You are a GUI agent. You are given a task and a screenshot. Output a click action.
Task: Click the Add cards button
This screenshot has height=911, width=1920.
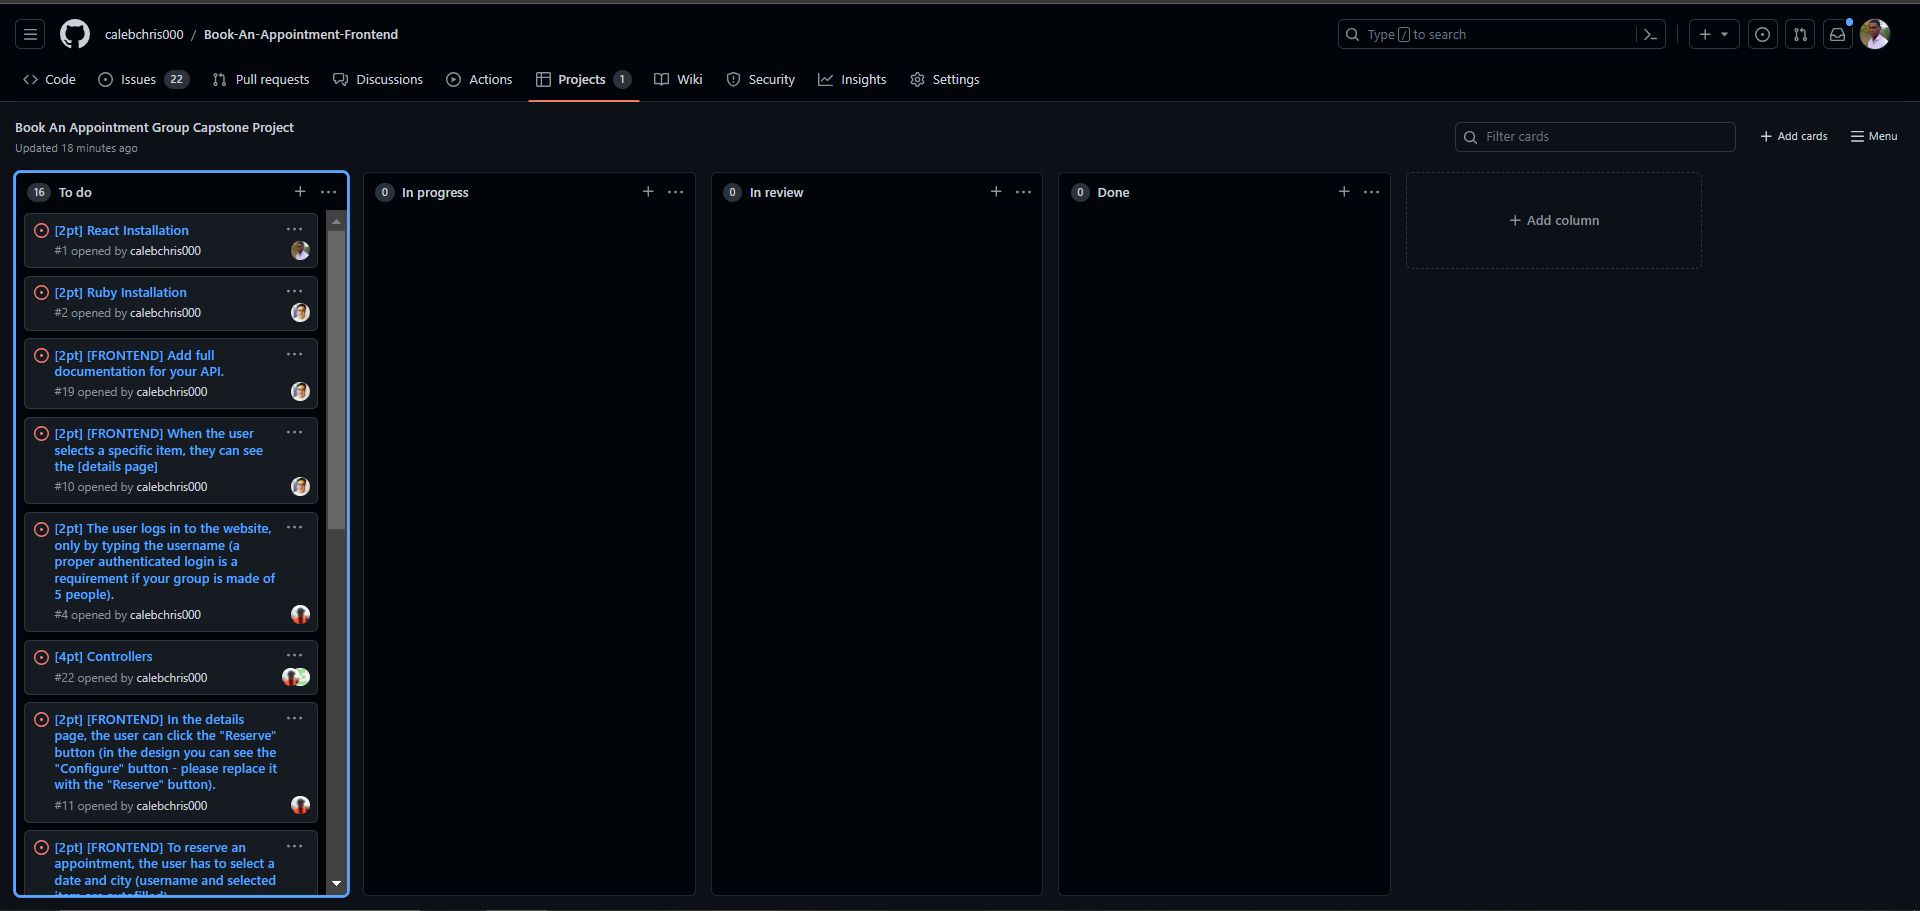[1793, 136]
